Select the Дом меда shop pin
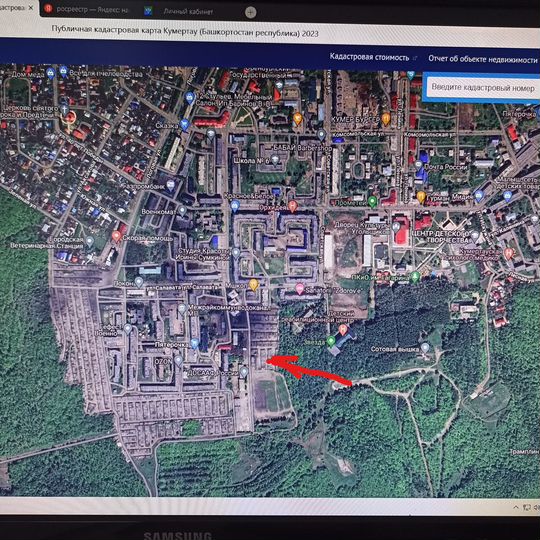The width and height of the screenshot is (540, 540). coord(51,73)
